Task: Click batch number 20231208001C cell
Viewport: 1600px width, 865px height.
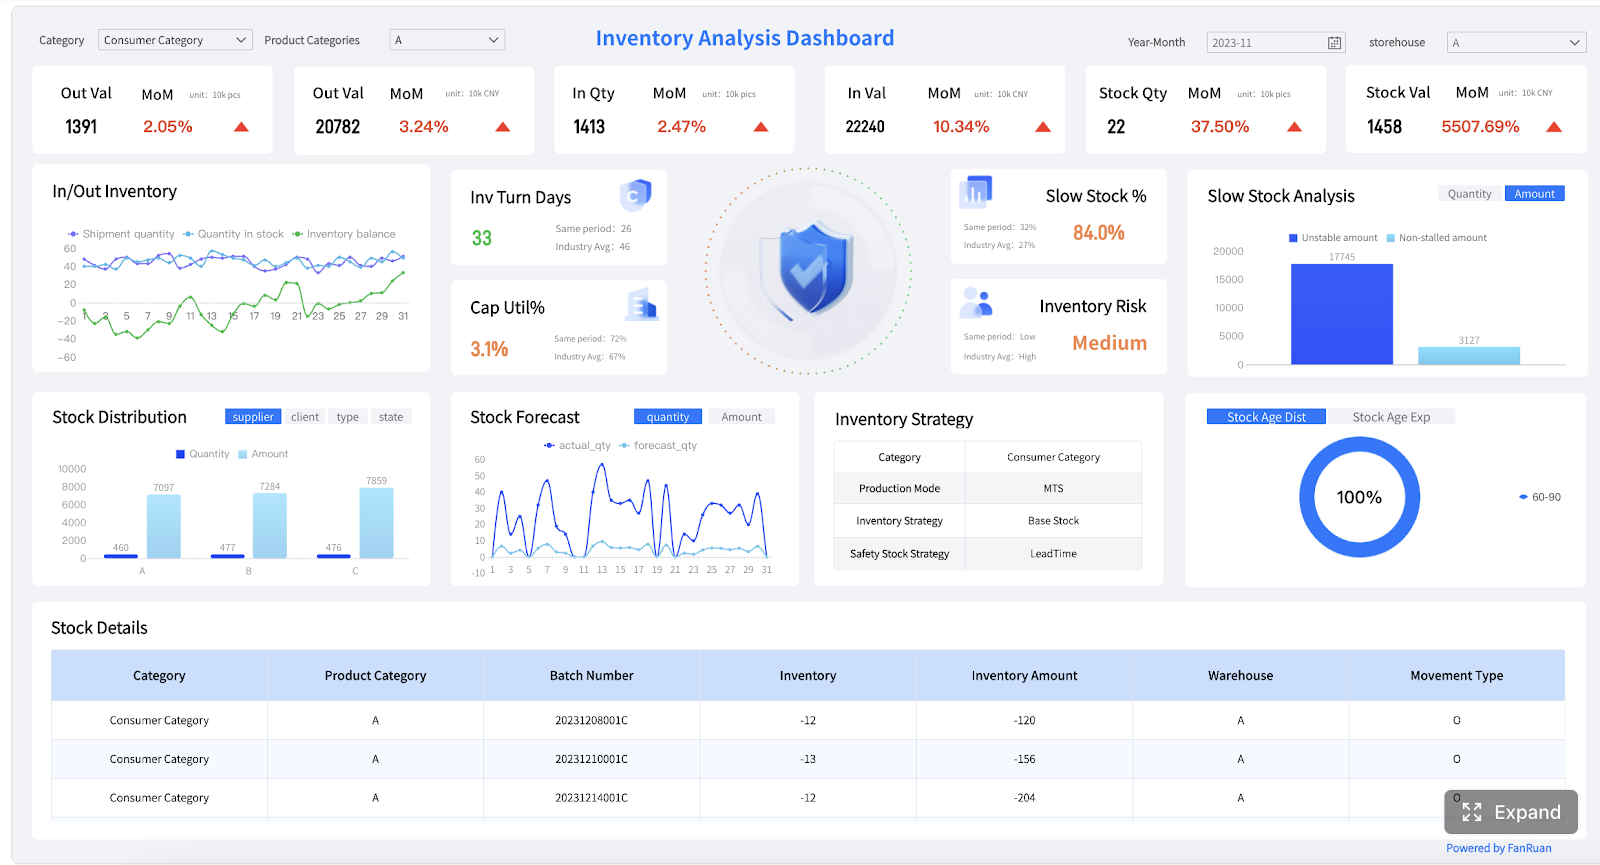Action: click(x=591, y=720)
